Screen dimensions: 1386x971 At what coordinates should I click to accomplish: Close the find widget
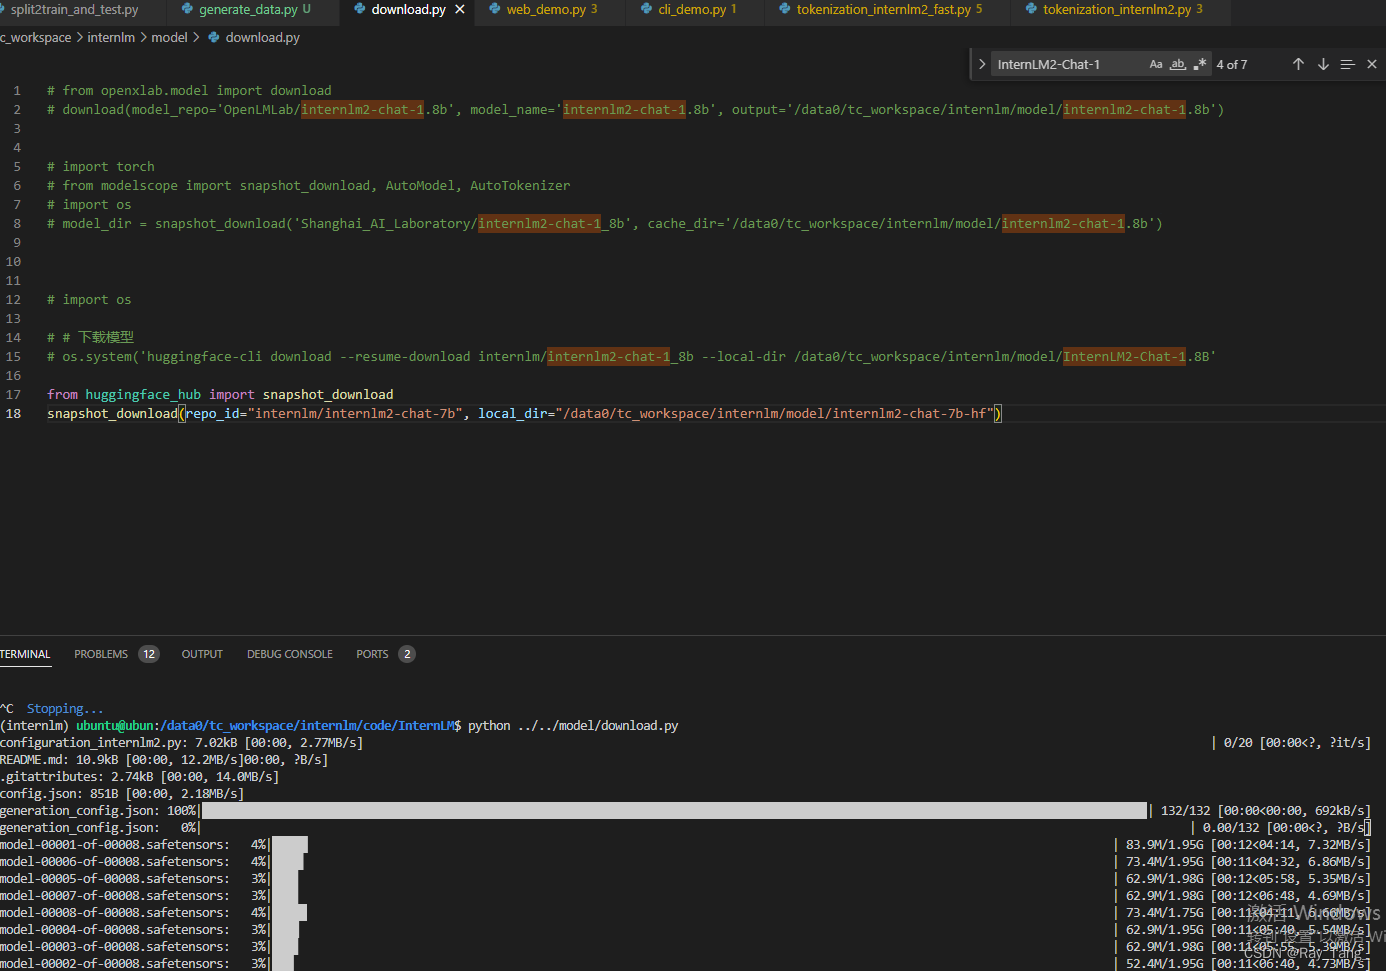coord(1372,64)
